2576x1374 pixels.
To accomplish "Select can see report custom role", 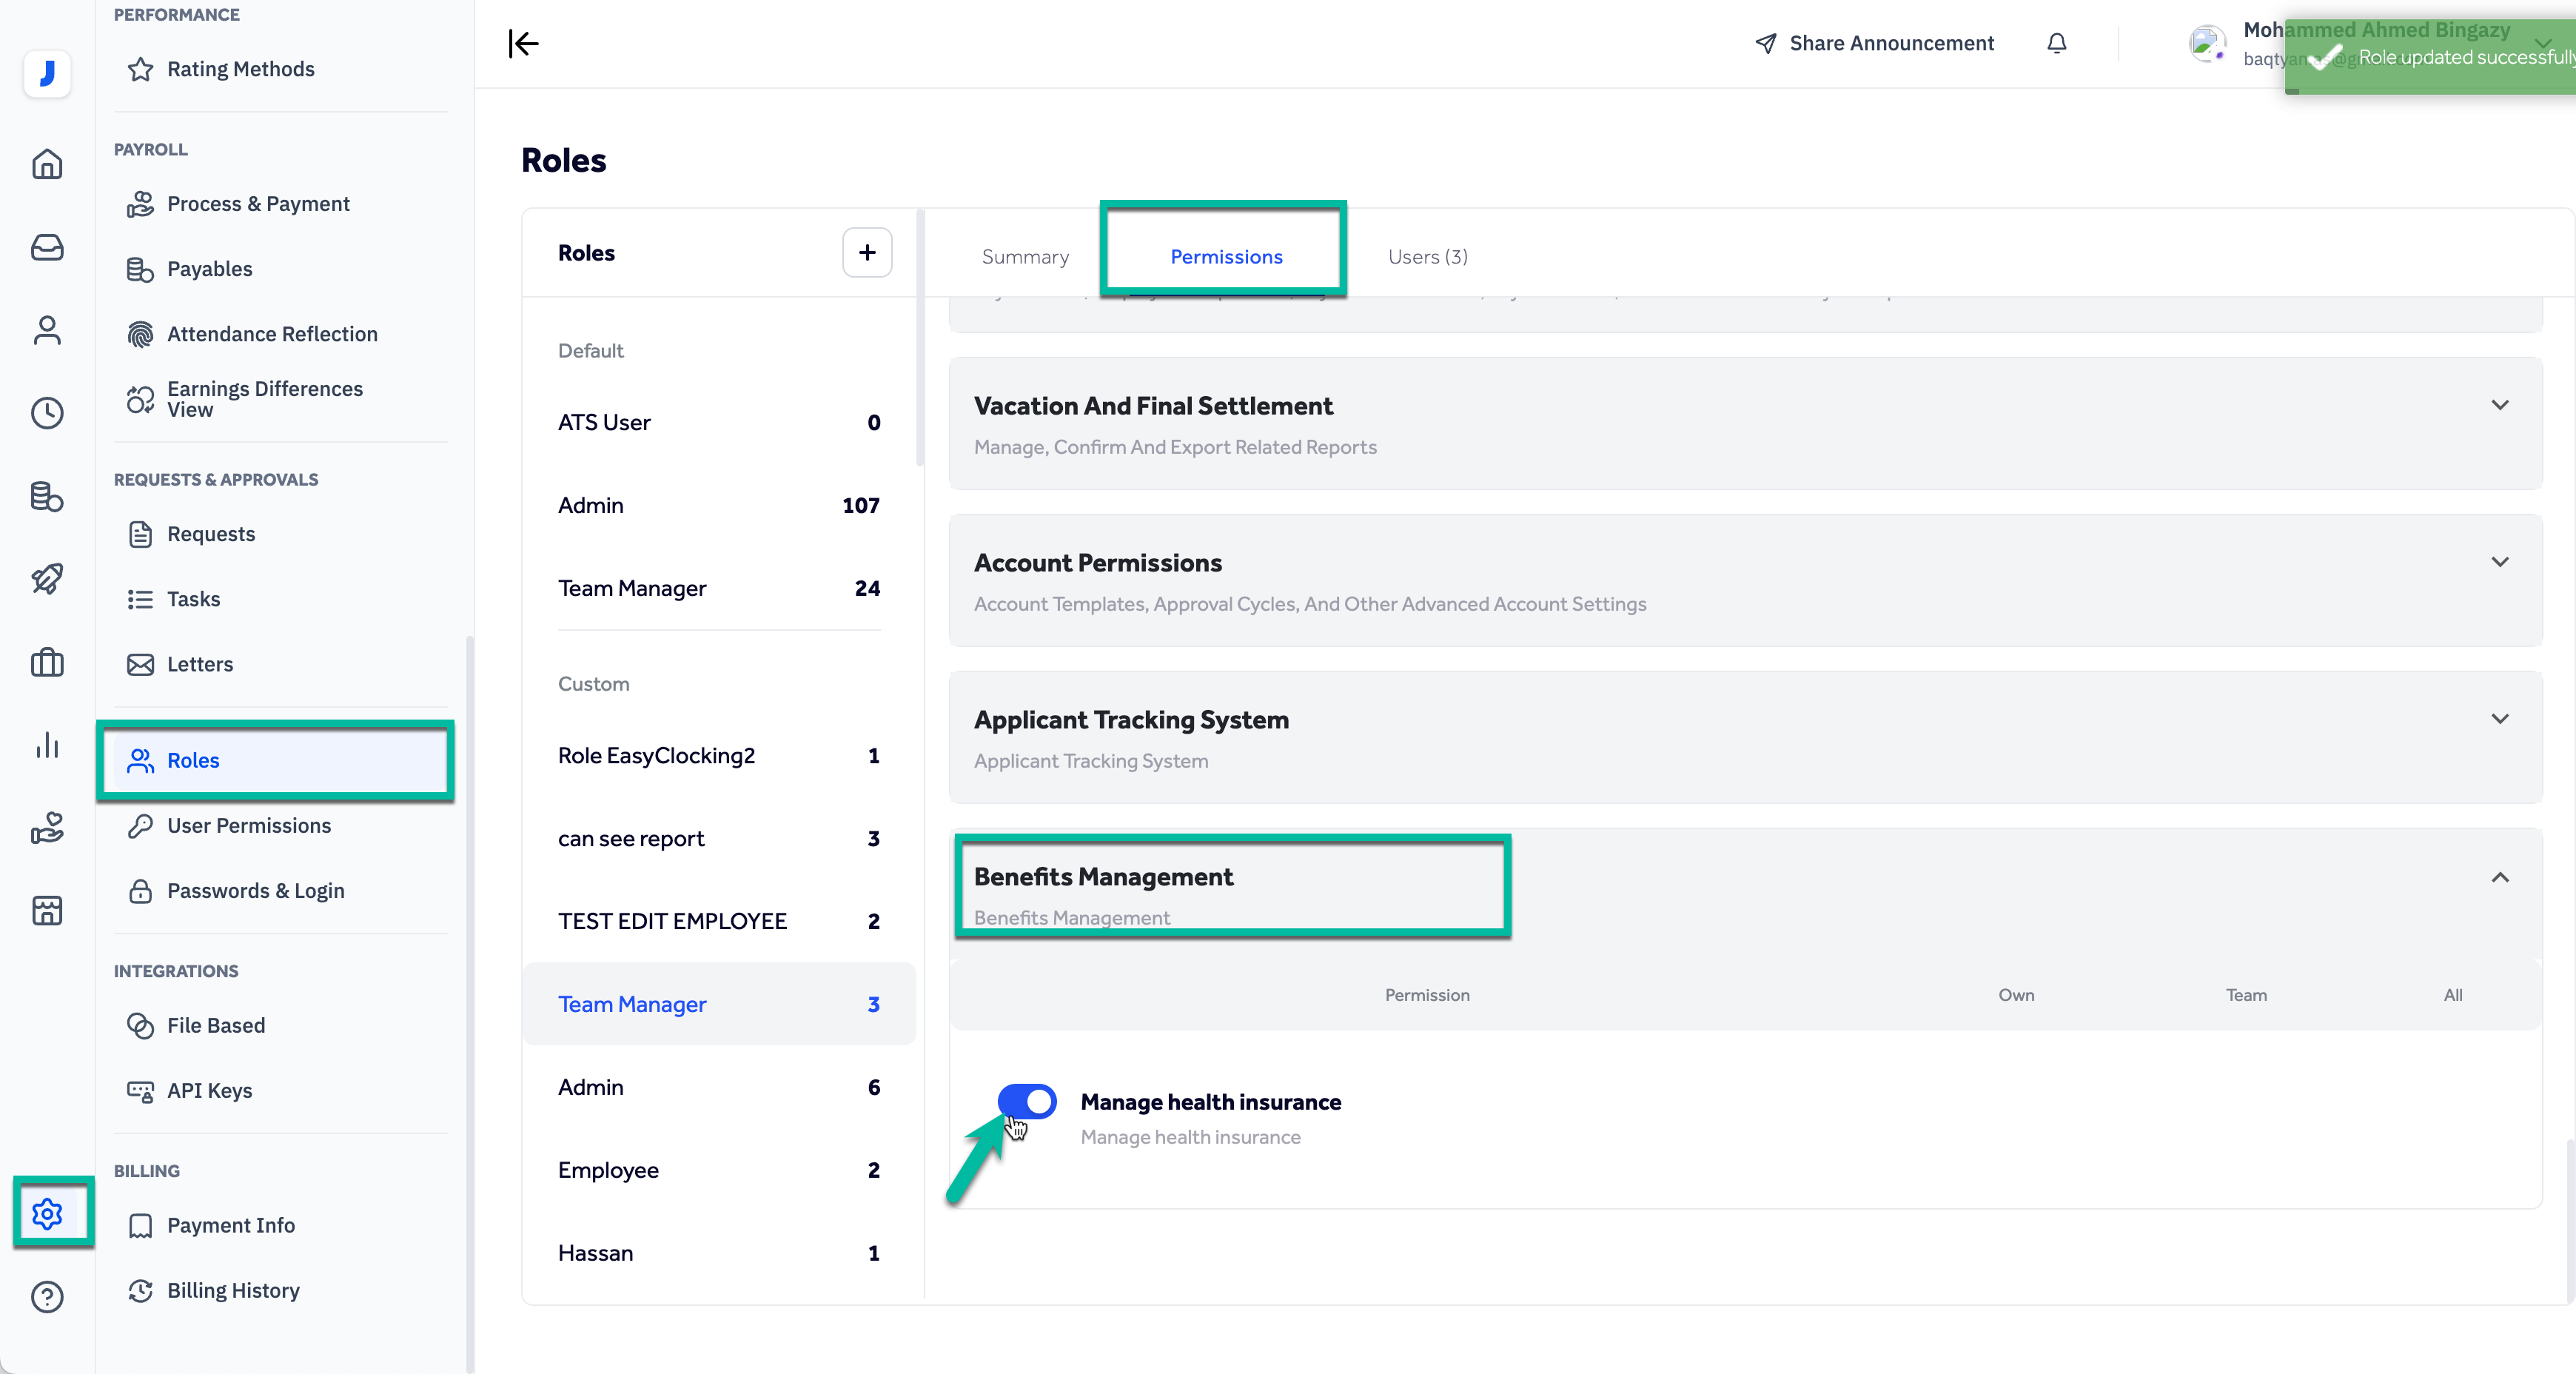I will pyautogui.click(x=632, y=837).
